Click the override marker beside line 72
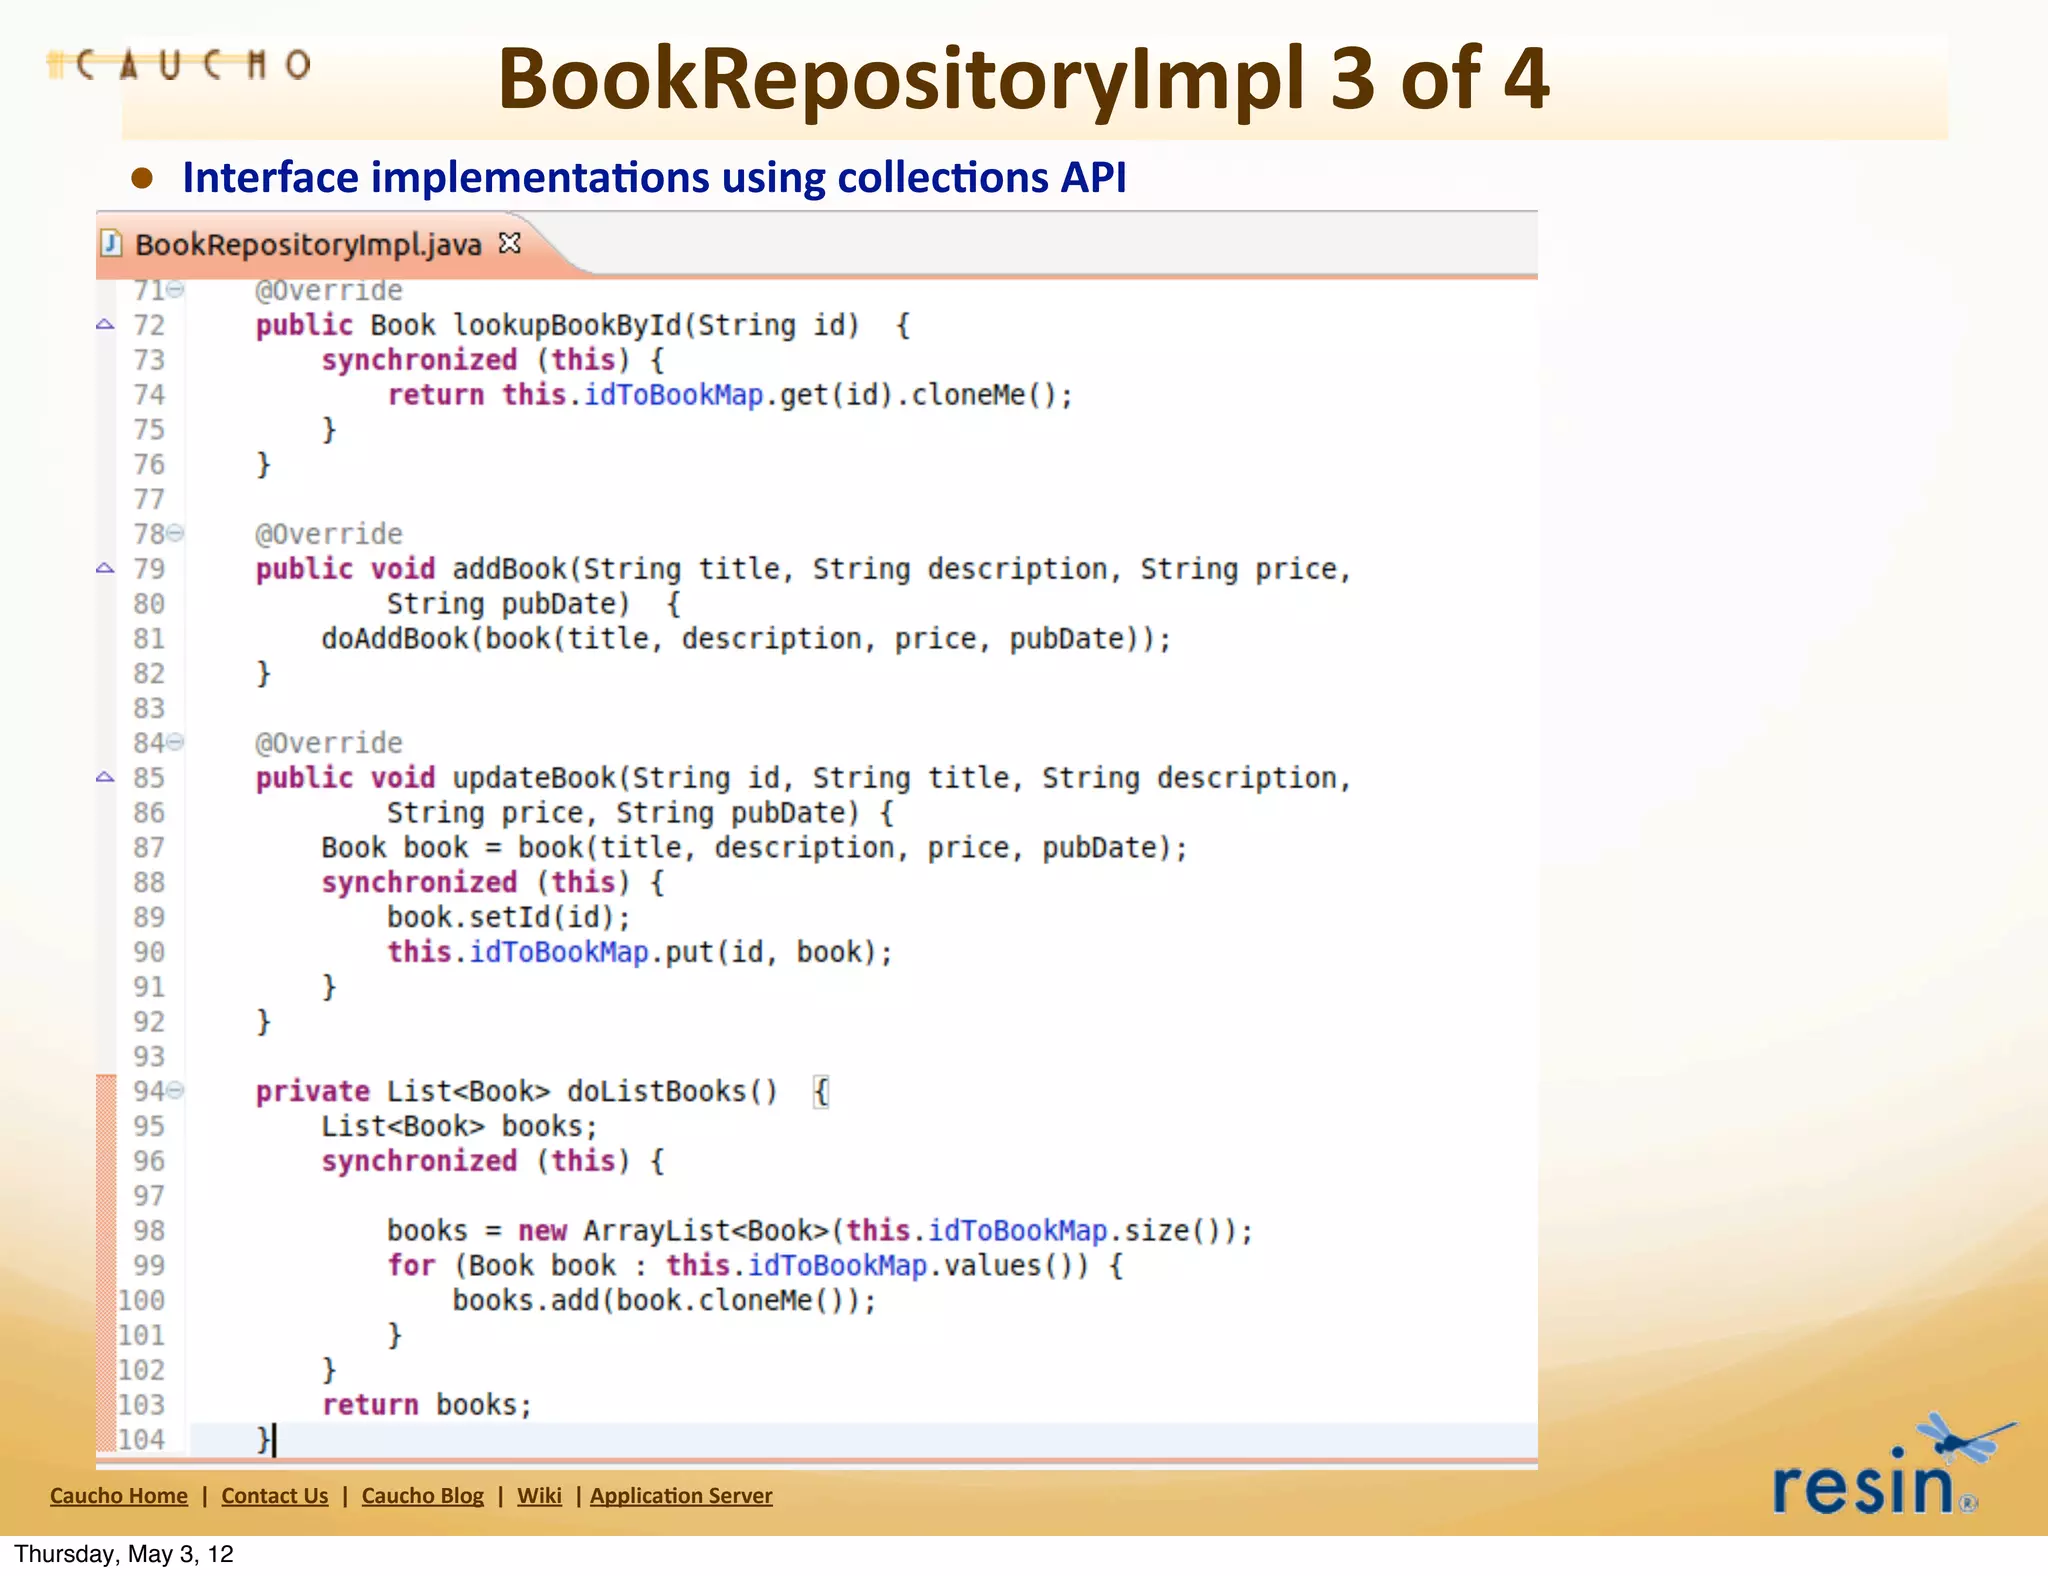This screenshot has height=1576, width=2048. click(105, 324)
